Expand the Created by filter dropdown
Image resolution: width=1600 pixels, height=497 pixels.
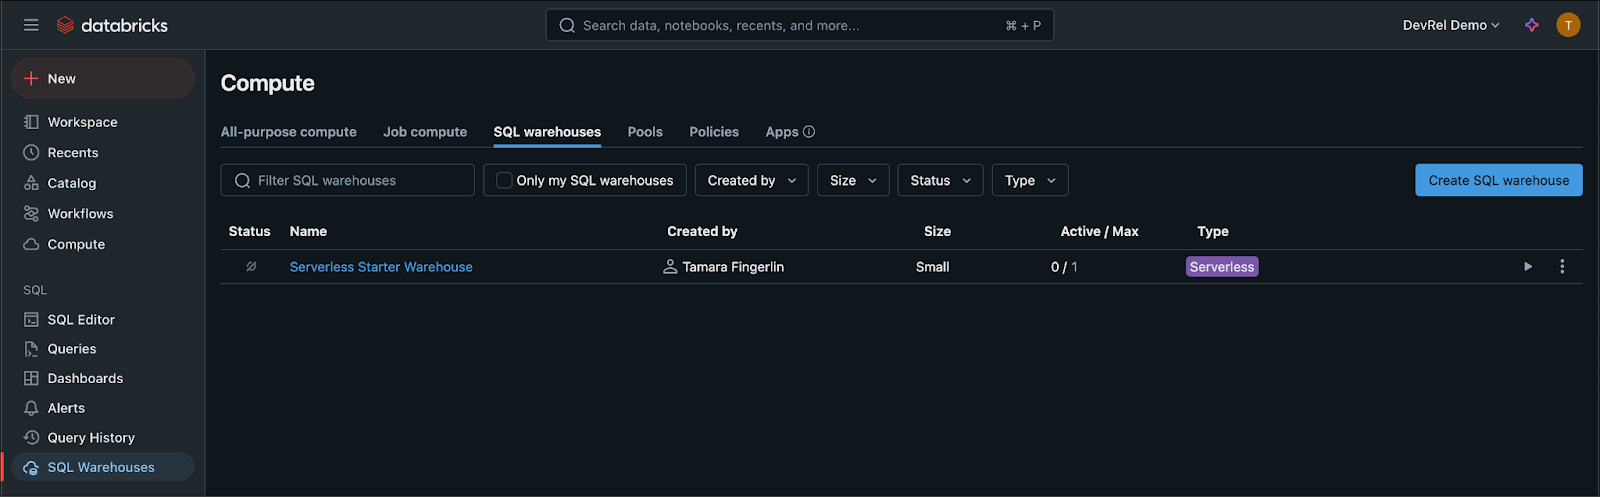(751, 181)
